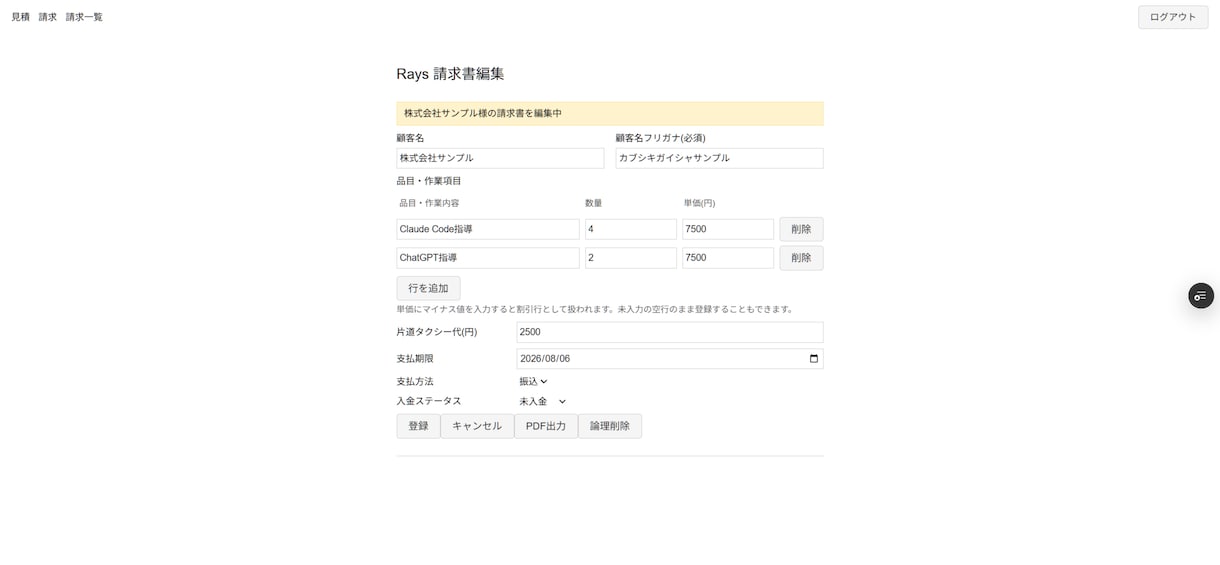Click the 入金ステータス label
The image size is (1220, 565).
[429, 401]
